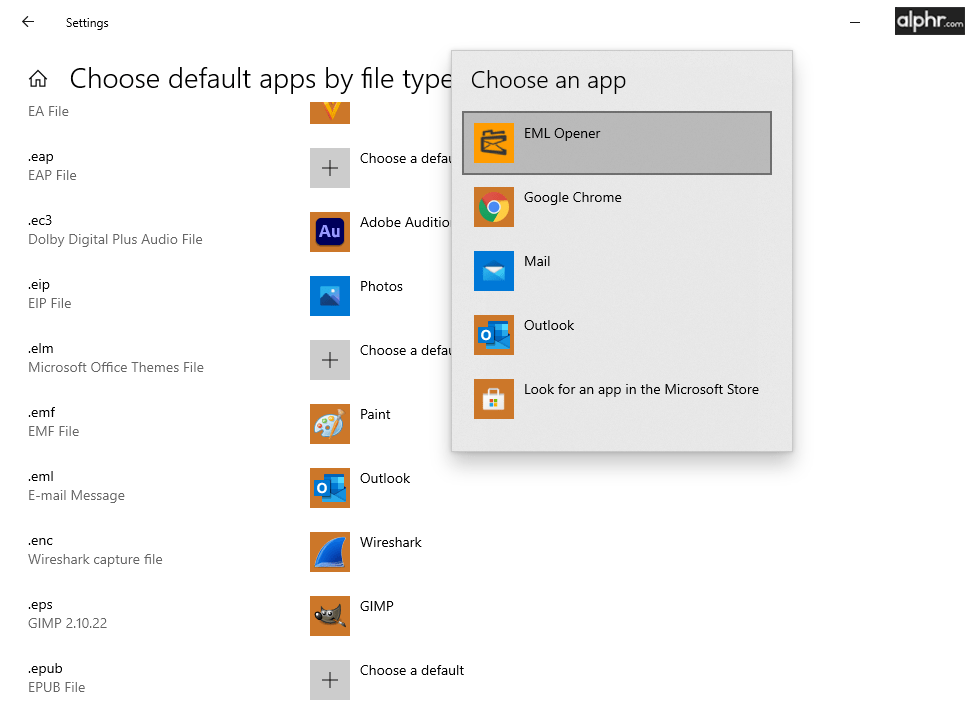The height and width of the screenshot is (710, 973).
Task: Click the Adobe Audition icon for .ec3
Action: tap(330, 232)
